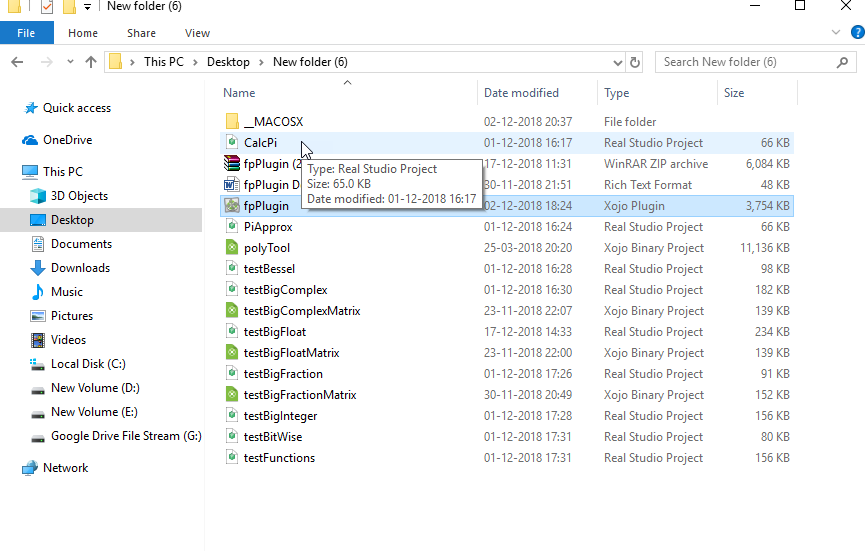Sort by the Size column header
This screenshot has width=865, height=551.
pos(734,93)
